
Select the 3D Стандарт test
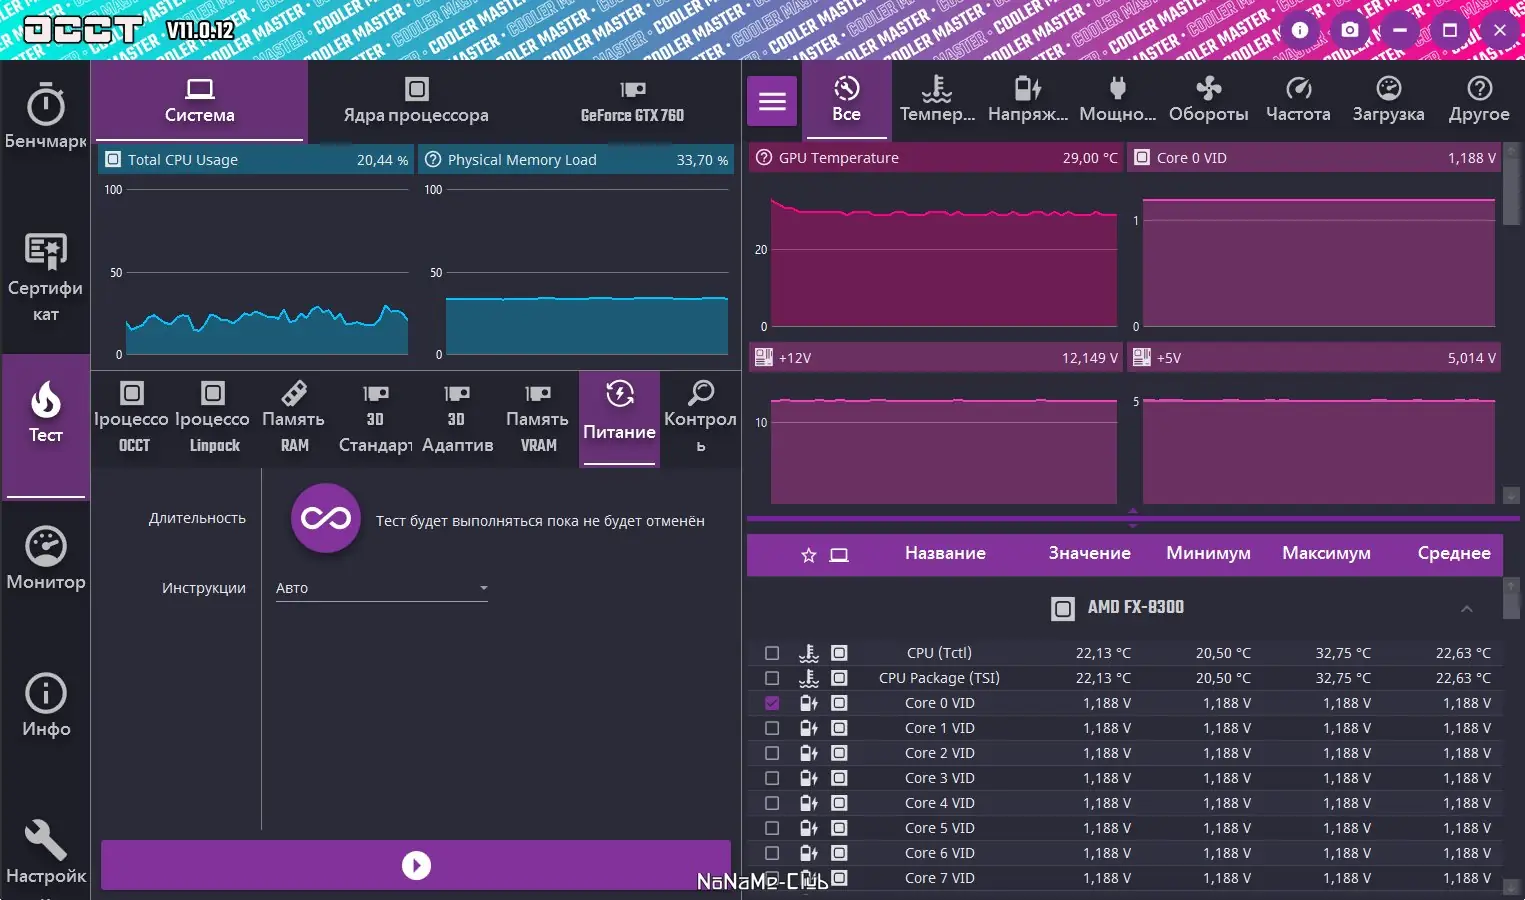point(375,418)
